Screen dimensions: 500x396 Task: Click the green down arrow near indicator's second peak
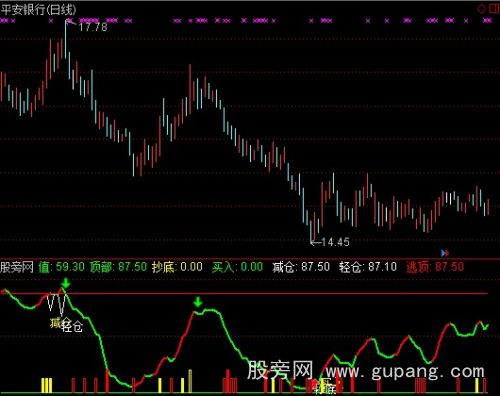(x=198, y=302)
